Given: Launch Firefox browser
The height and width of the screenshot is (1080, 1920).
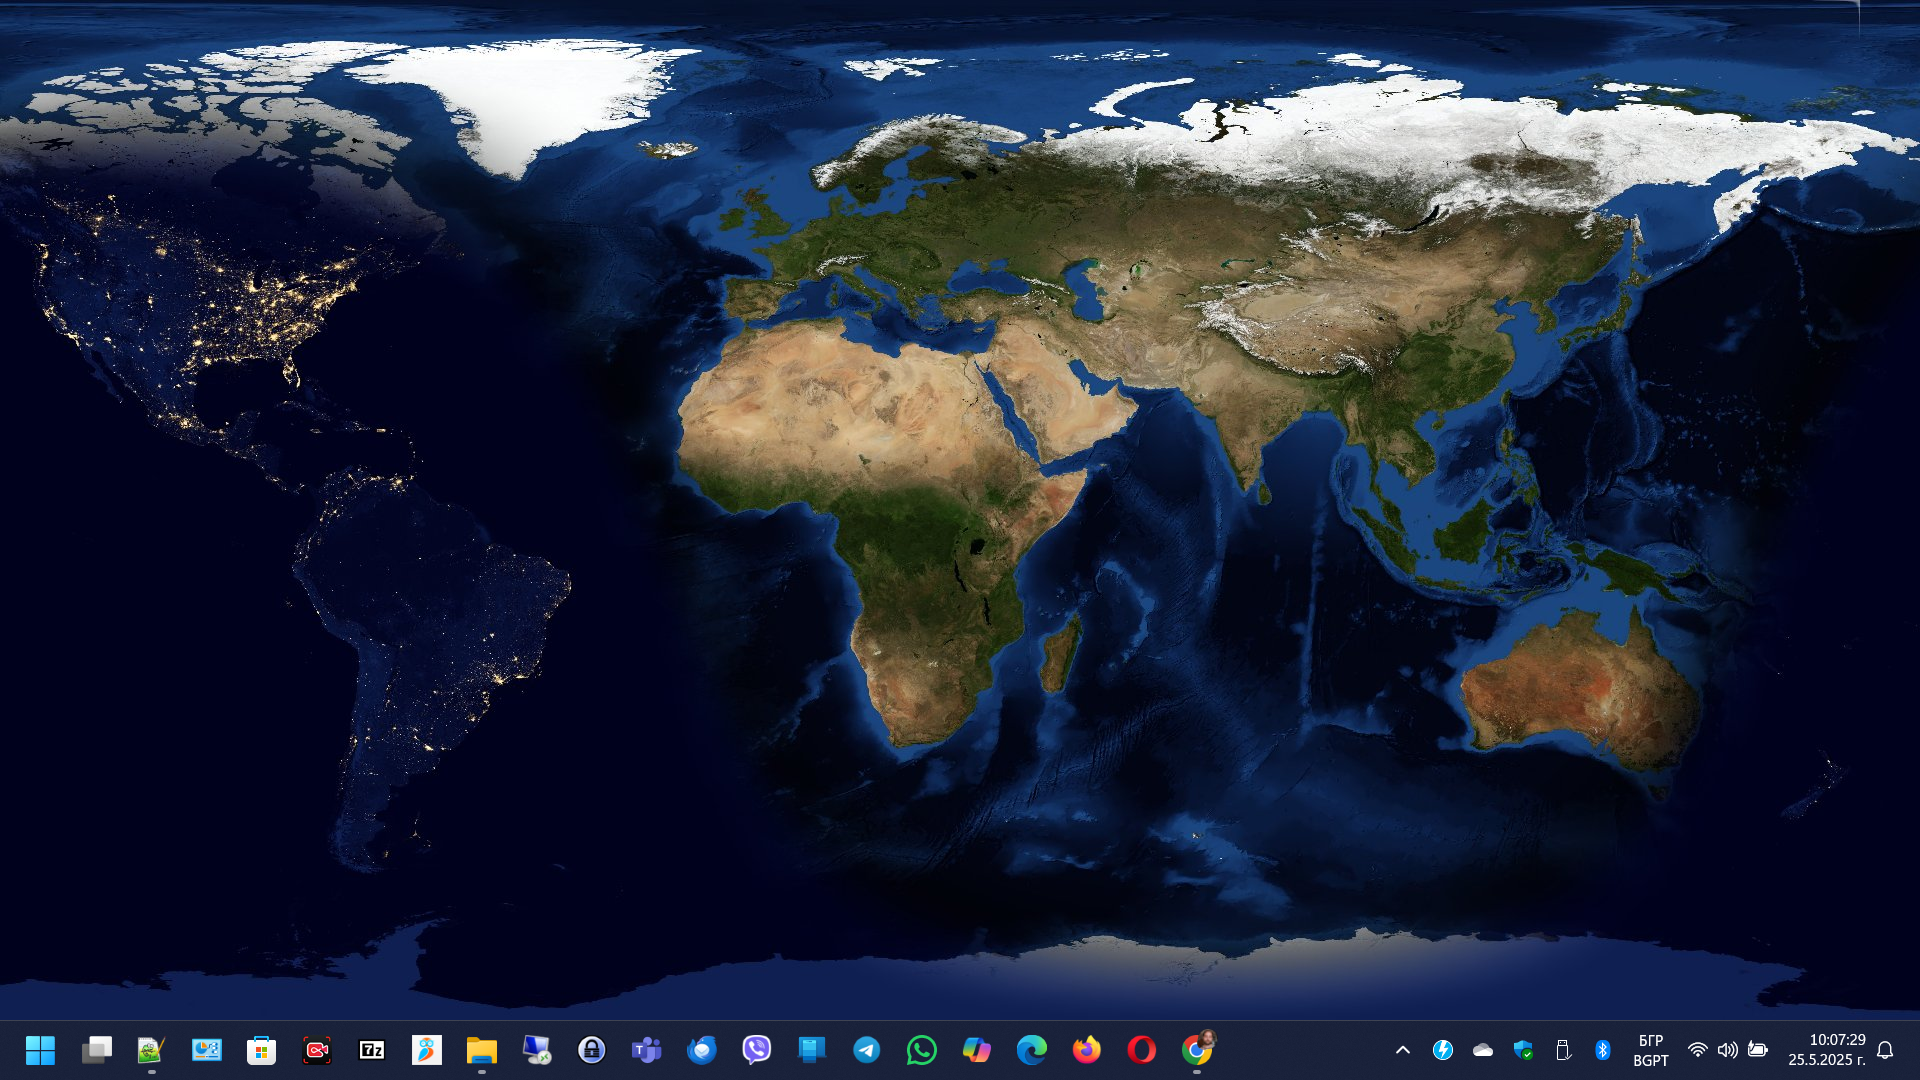Looking at the screenshot, I should pyautogui.click(x=1086, y=1050).
